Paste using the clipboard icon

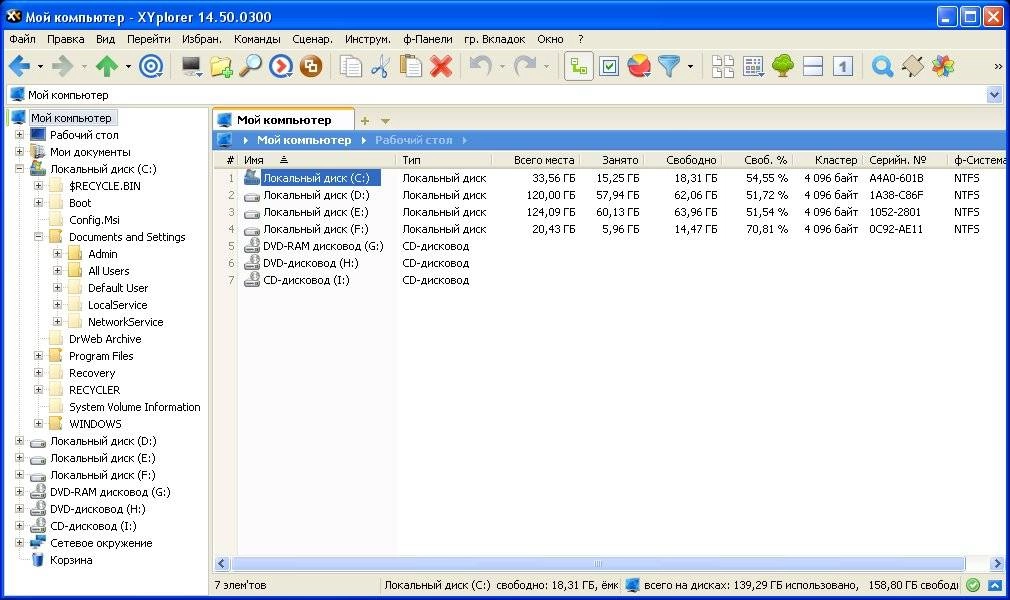click(410, 66)
